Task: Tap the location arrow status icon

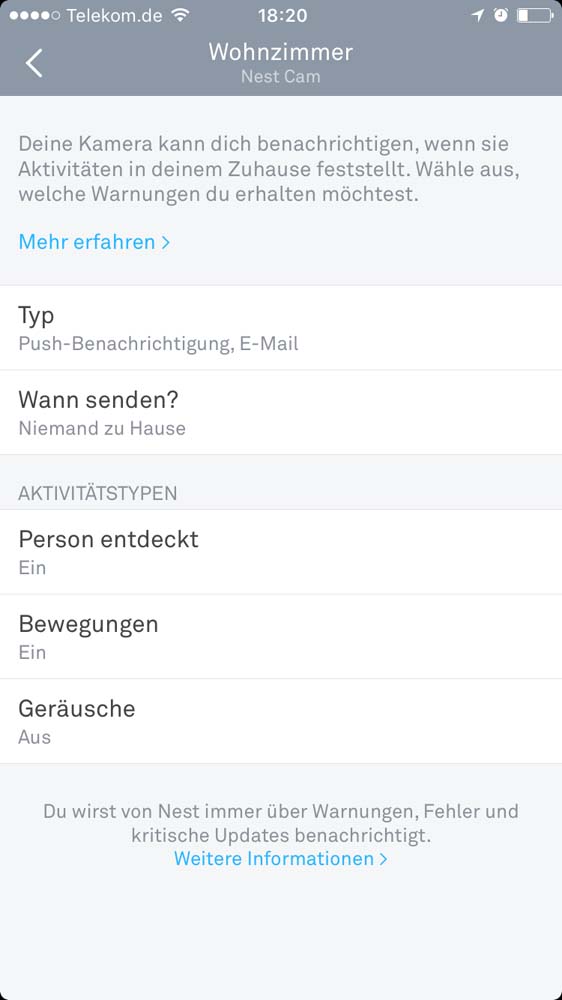Action: [x=478, y=15]
